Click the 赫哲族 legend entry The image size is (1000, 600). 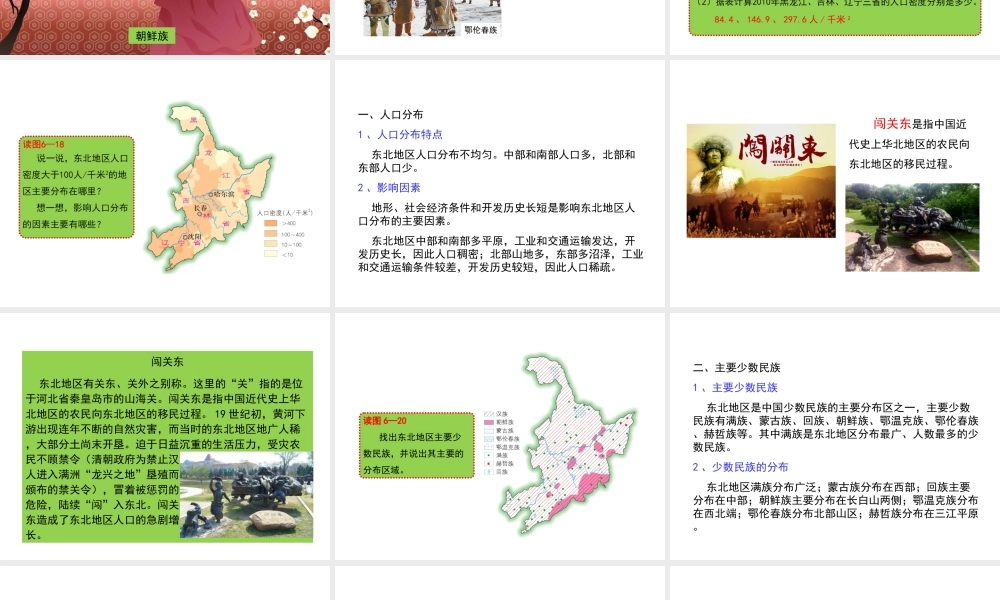499,464
